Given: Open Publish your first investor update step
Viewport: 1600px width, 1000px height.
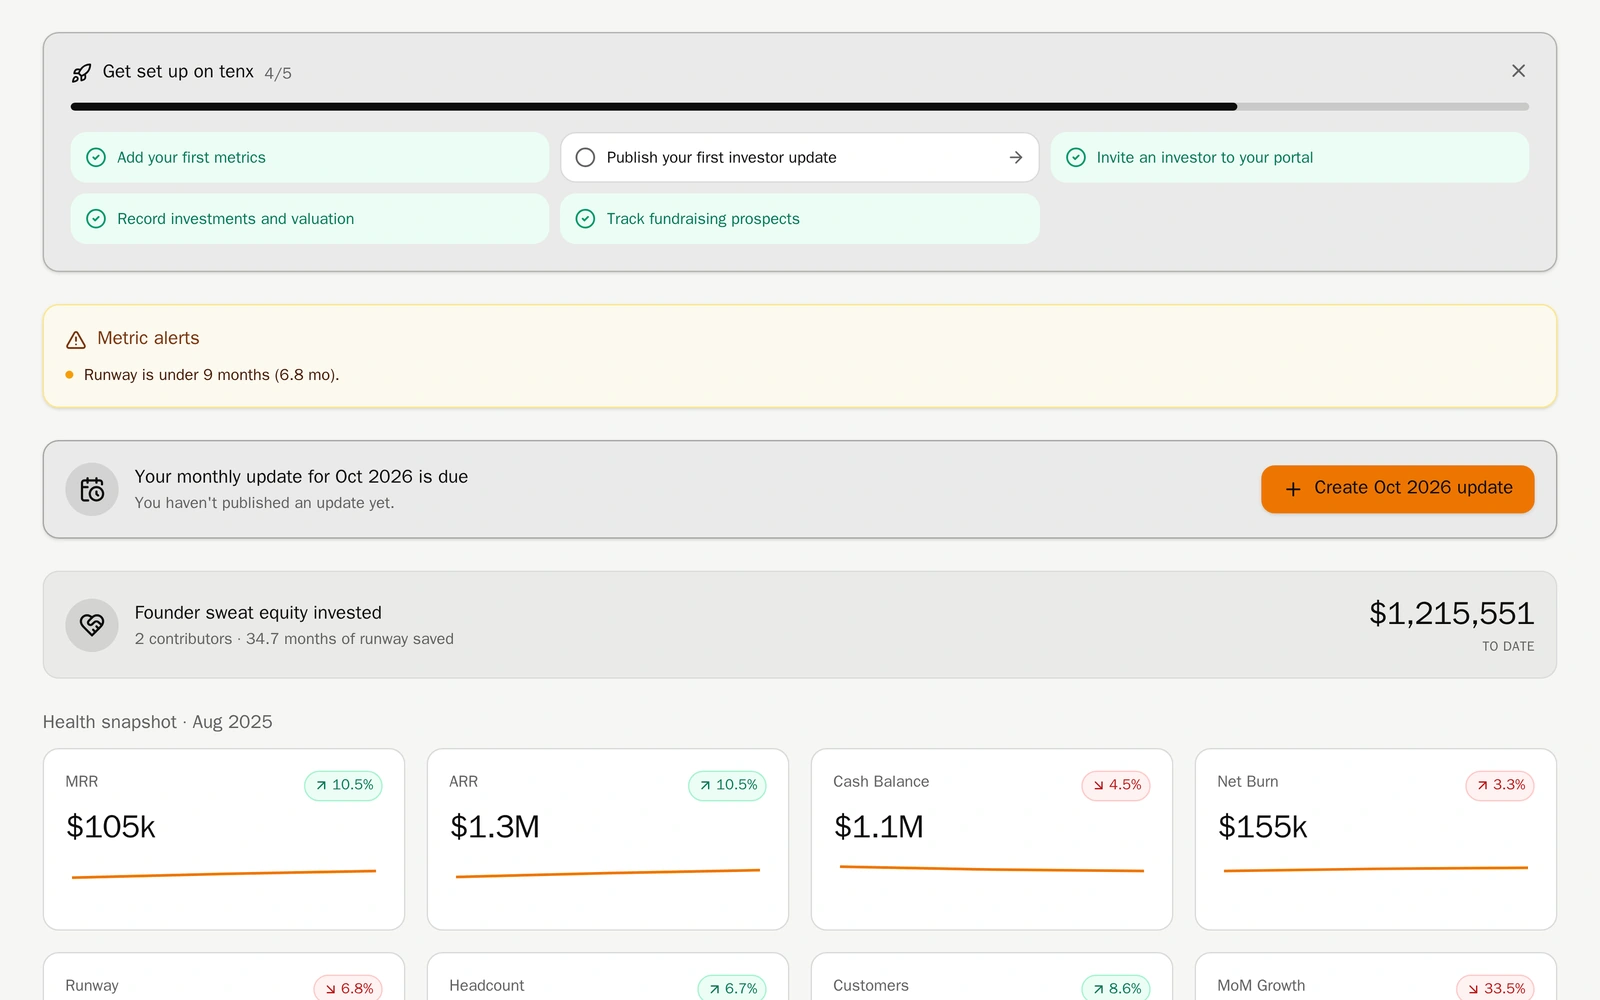Looking at the screenshot, I should click(800, 157).
